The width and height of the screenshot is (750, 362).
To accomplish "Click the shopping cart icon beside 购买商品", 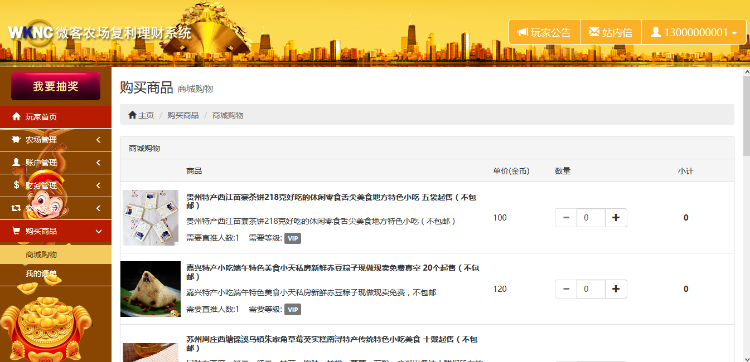I will 16,231.
